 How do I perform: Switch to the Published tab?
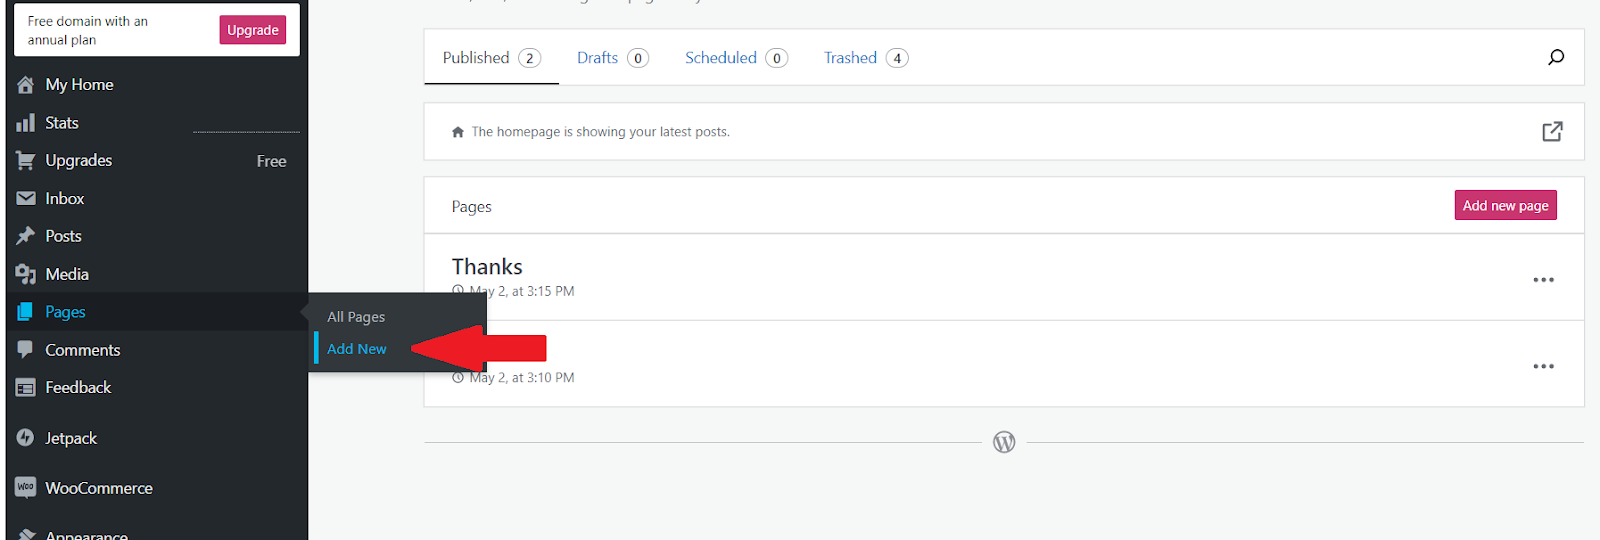tap(491, 58)
